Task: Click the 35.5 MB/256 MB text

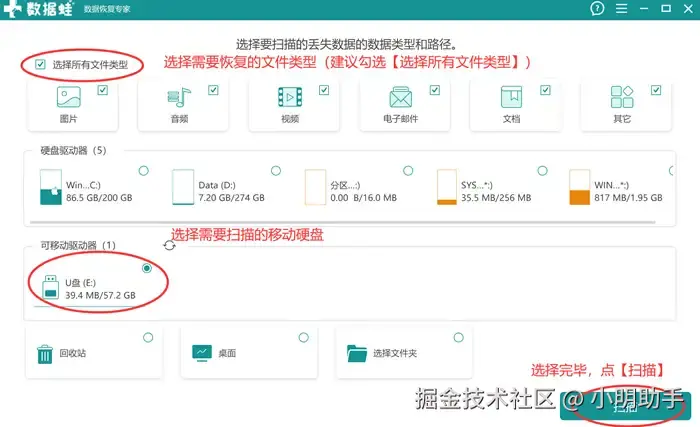Action: [496, 197]
